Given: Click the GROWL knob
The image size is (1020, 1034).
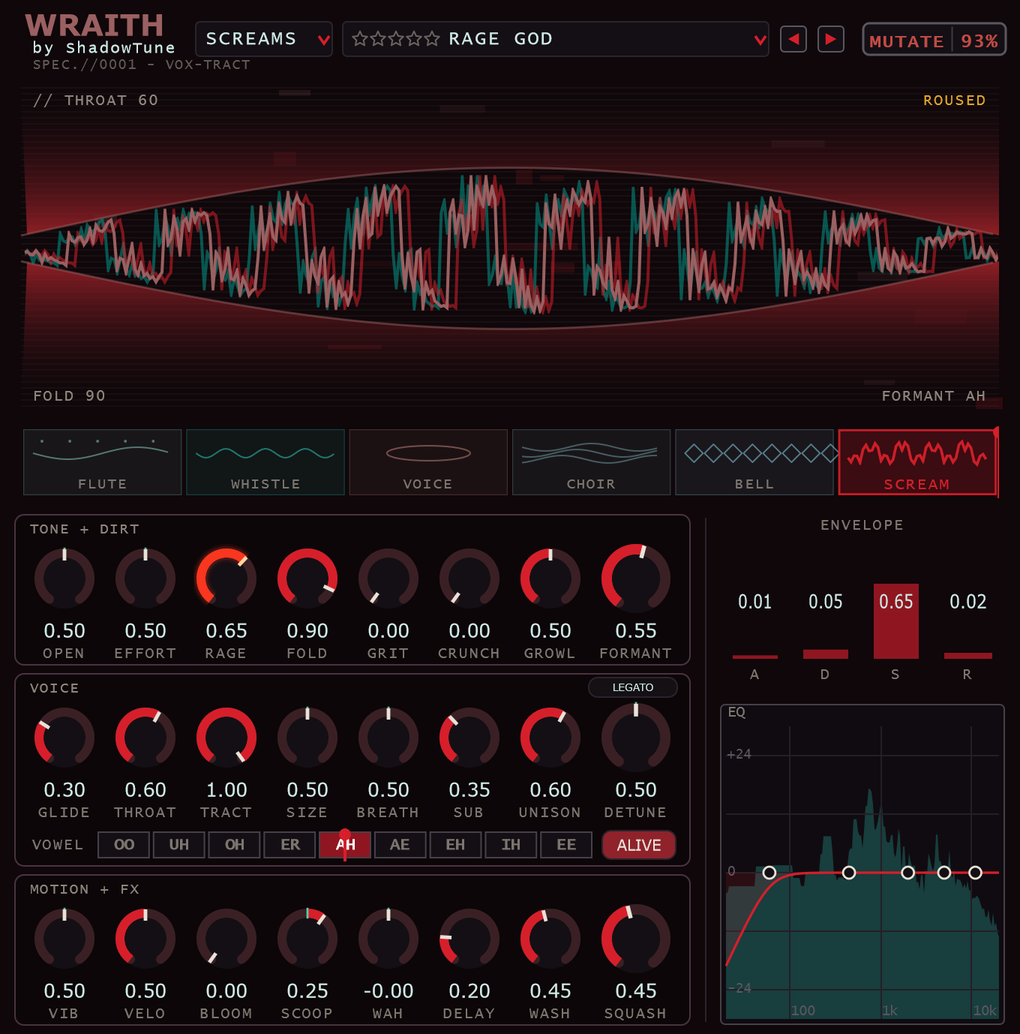Looking at the screenshot, I should (551, 578).
